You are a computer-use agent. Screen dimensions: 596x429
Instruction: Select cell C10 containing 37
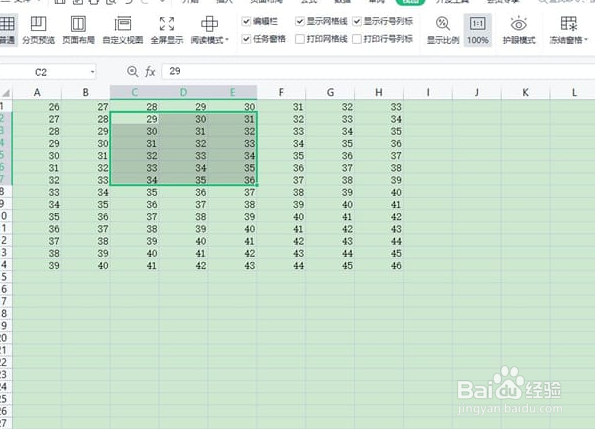point(135,217)
